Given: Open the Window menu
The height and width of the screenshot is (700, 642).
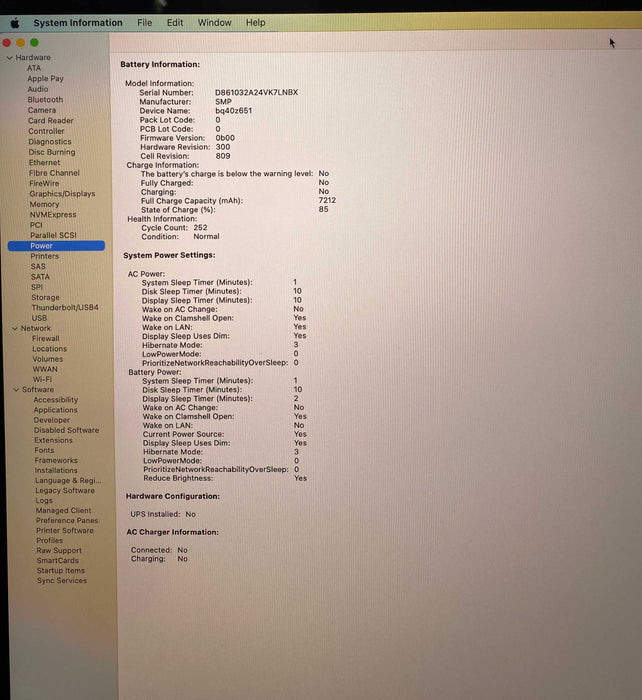Looking at the screenshot, I should [214, 23].
